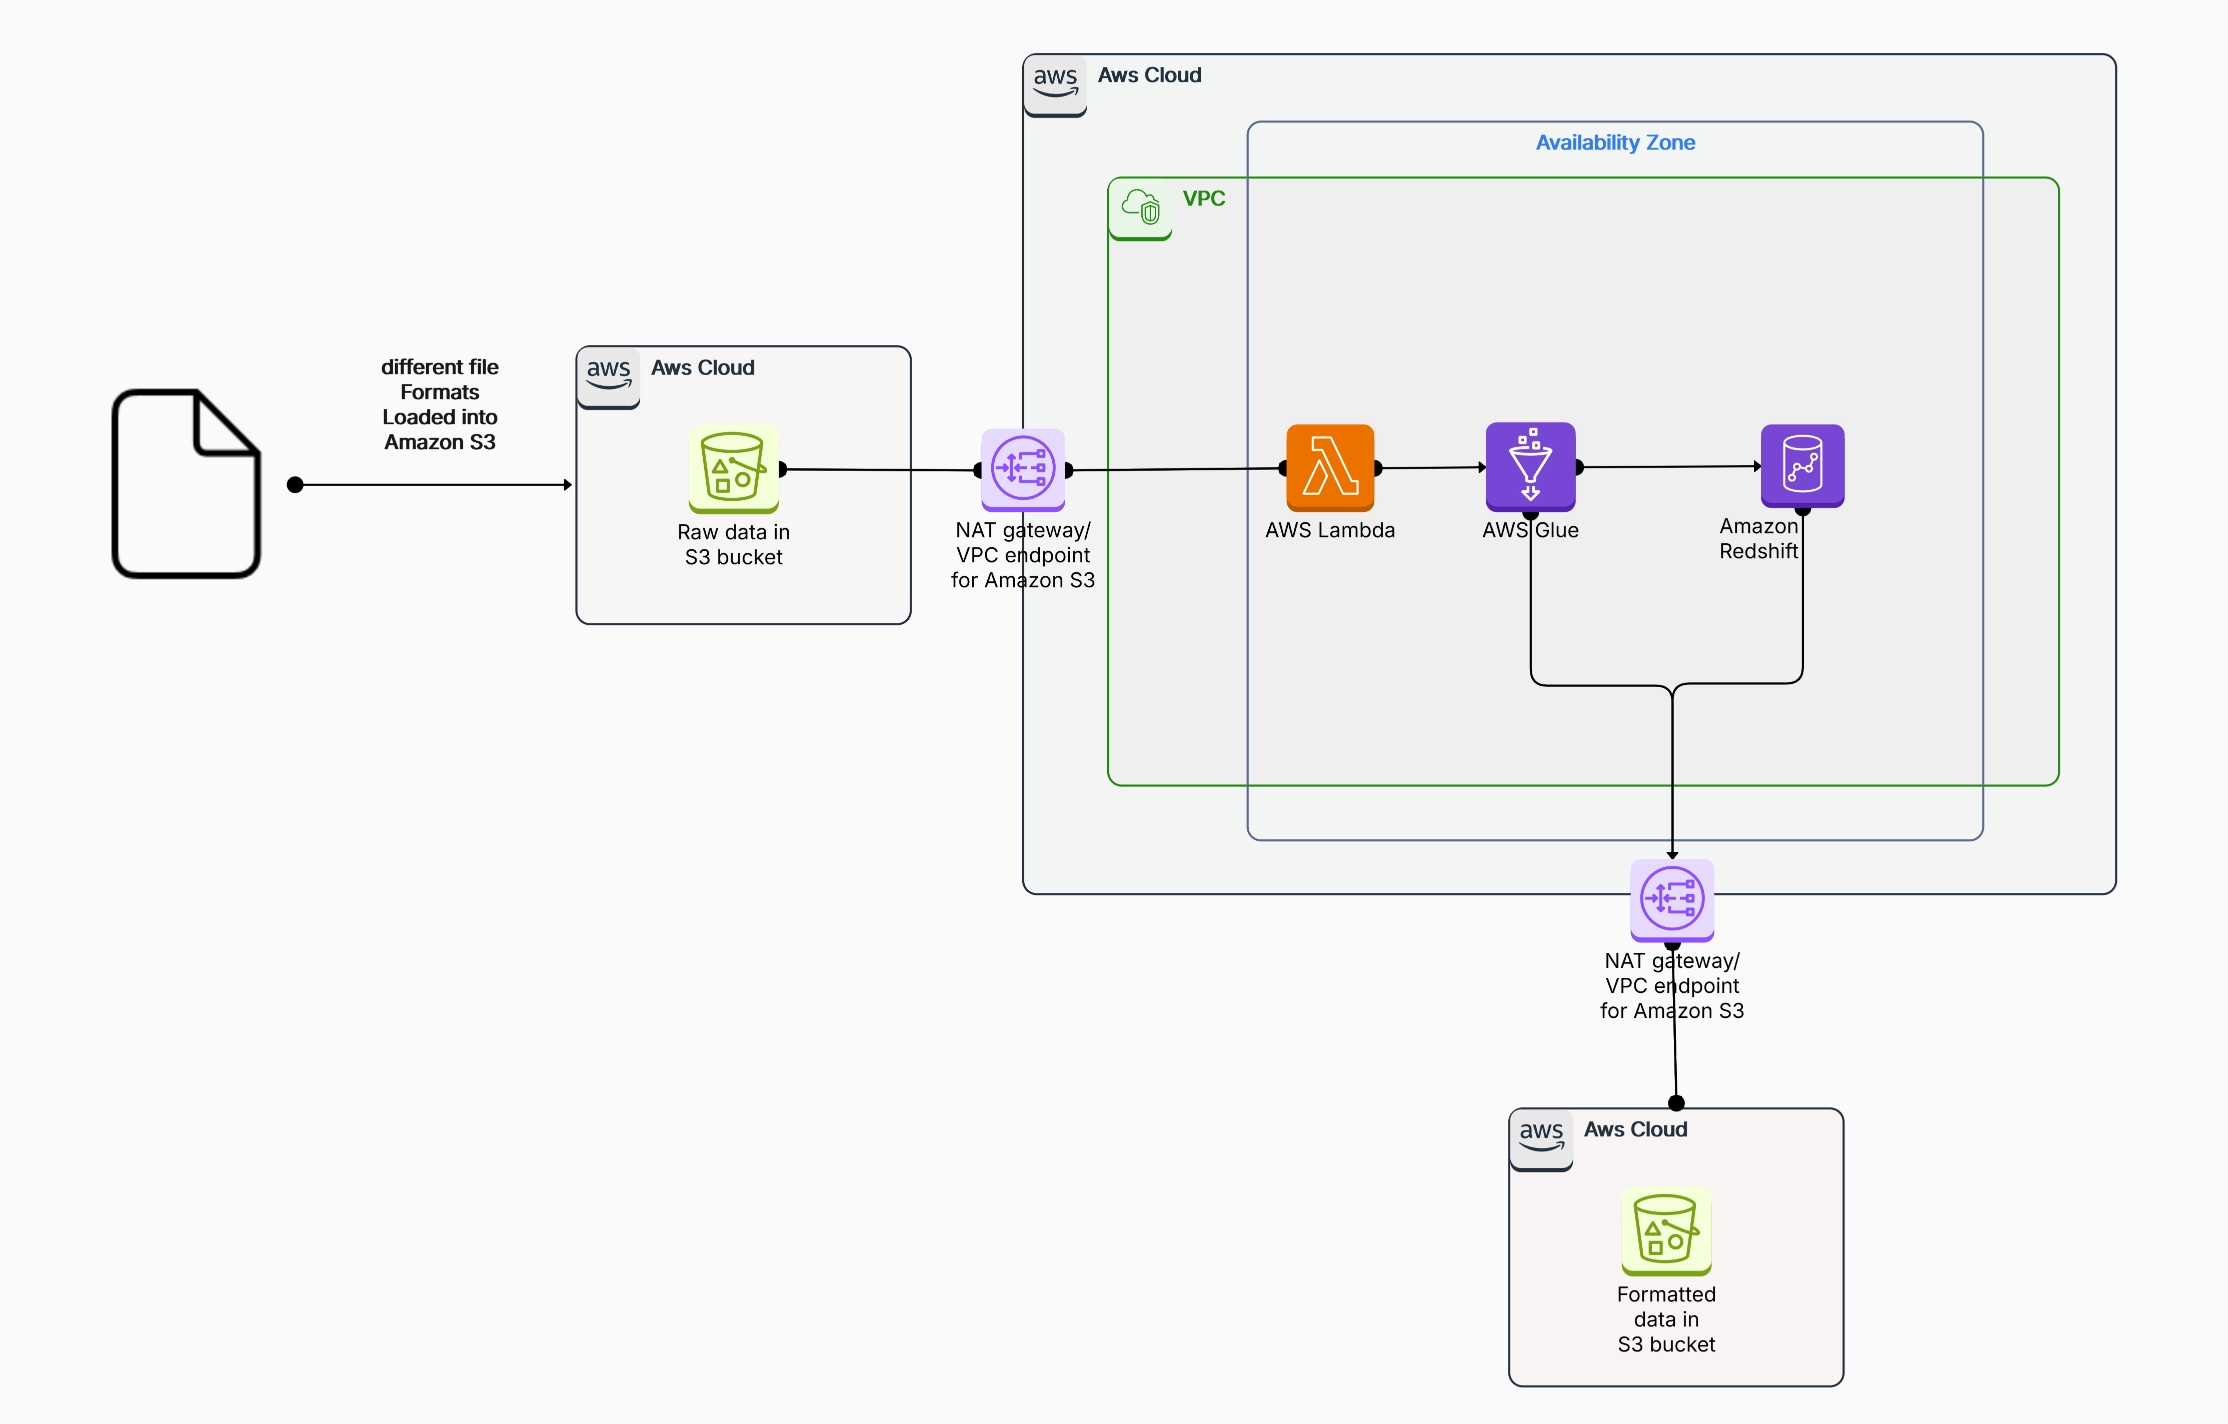
Task: Click the 'Availability Zone' title text
Action: (x=1616, y=143)
